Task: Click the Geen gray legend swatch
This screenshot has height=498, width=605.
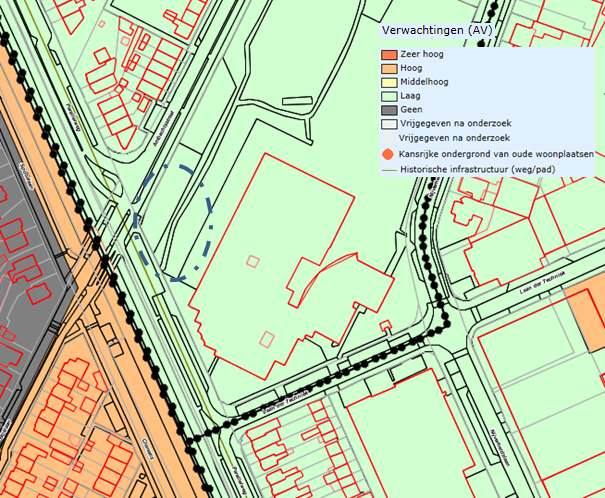Action: (x=388, y=111)
